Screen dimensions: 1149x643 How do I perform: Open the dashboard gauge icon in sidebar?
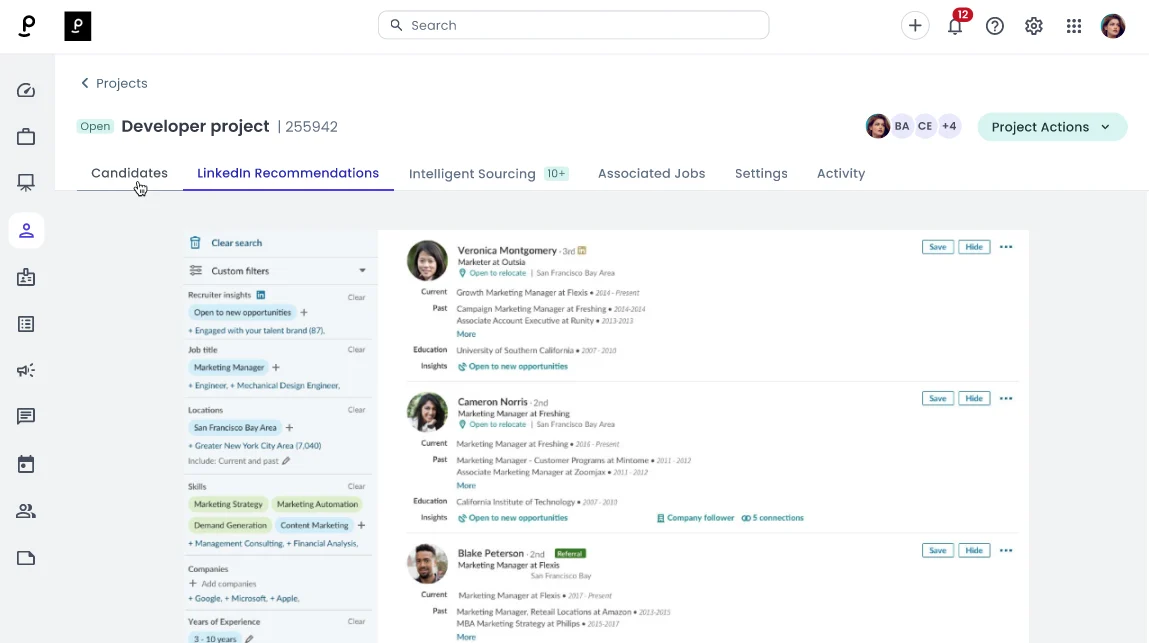[26, 90]
